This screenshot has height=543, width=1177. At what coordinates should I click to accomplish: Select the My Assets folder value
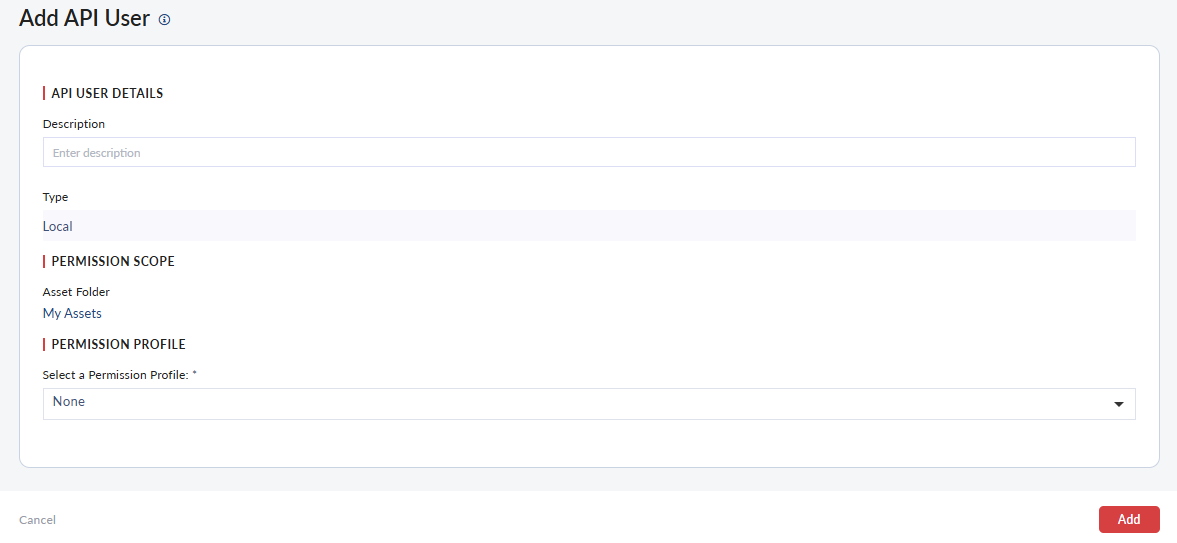click(x=72, y=313)
